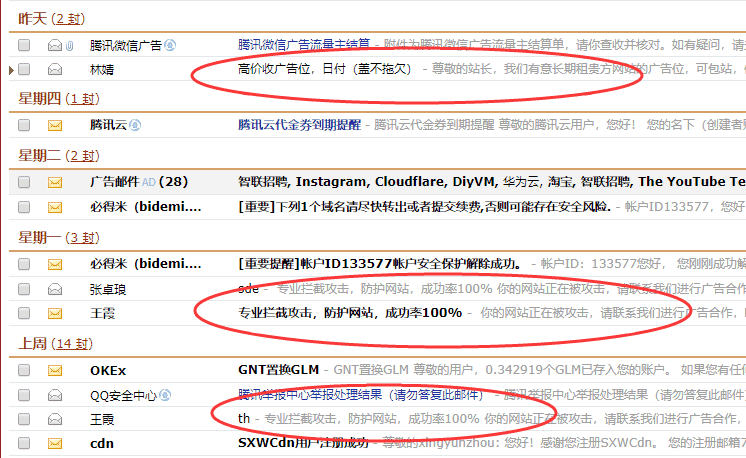
Task: Open the 'th' subject from 王霞
Action: pos(244,419)
